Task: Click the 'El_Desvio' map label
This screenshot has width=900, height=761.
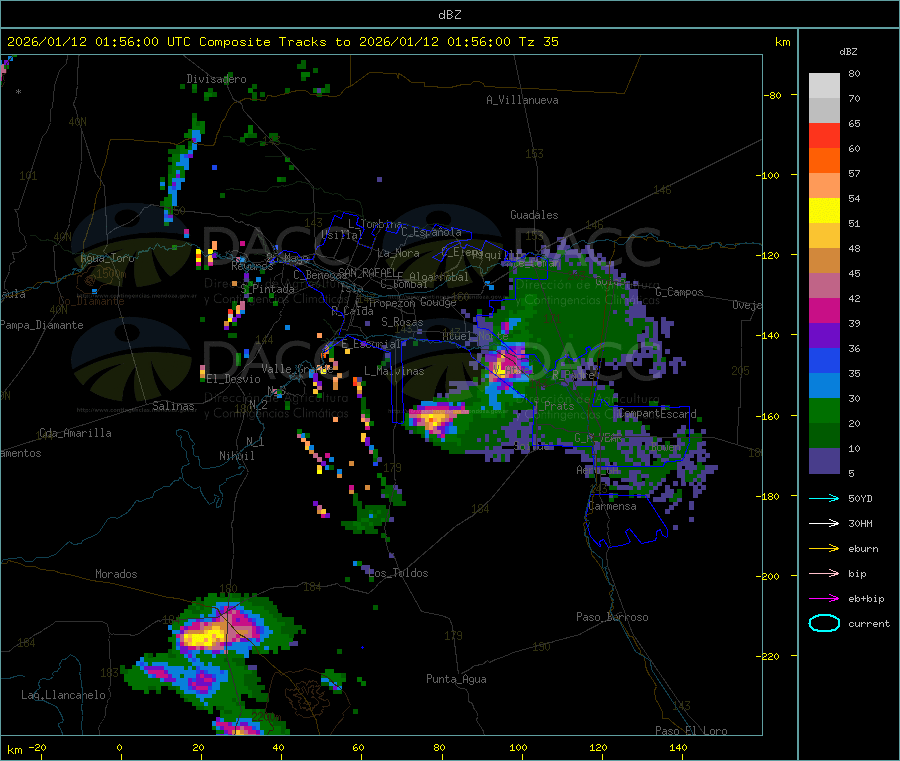Action: click(x=233, y=379)
